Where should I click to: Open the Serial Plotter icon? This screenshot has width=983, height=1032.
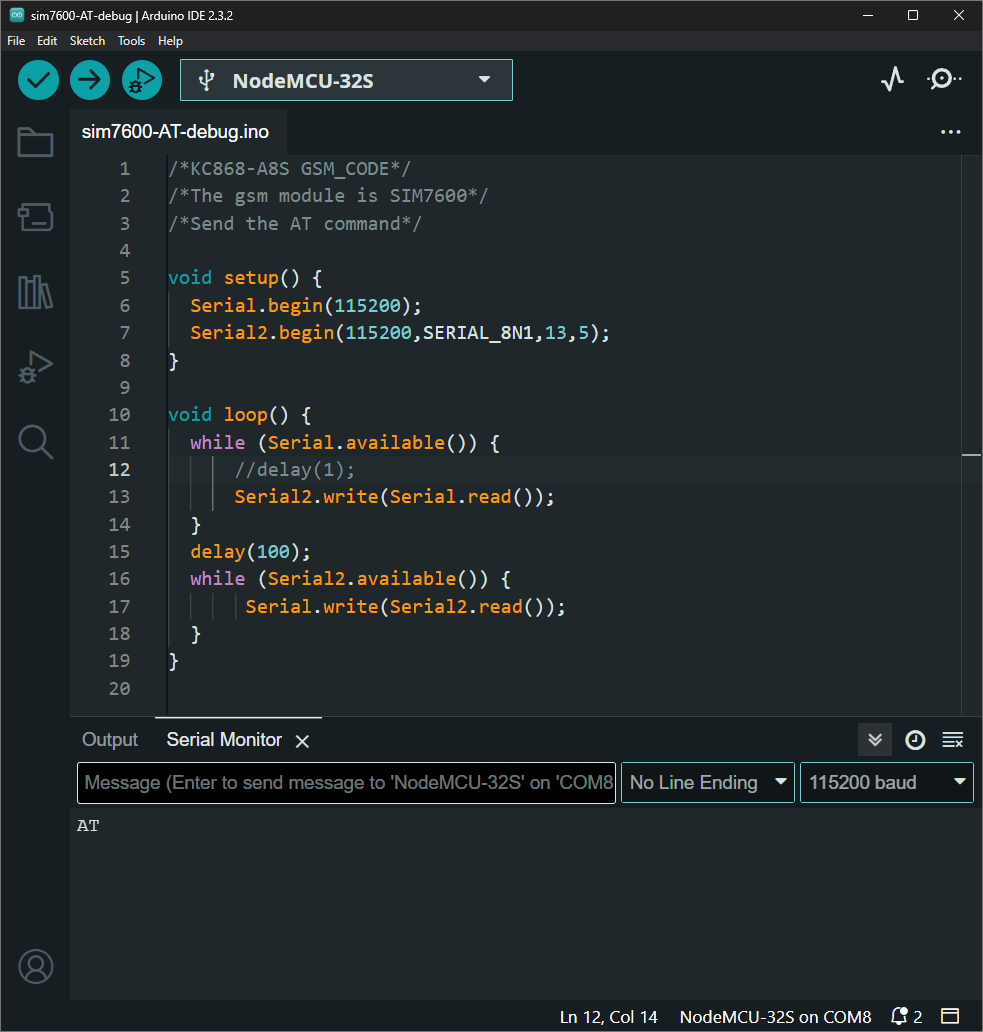point(892,80)
